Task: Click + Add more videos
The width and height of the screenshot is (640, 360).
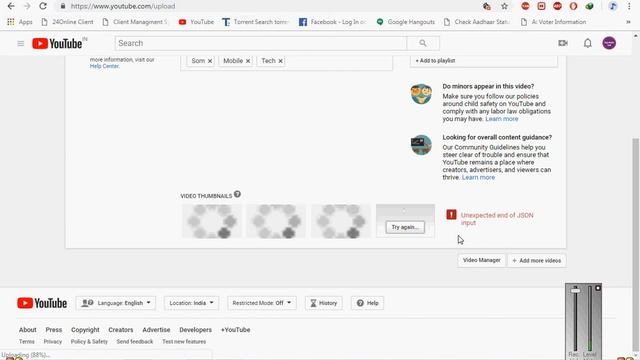Action: pyautogui.click(x=537, y=260)
